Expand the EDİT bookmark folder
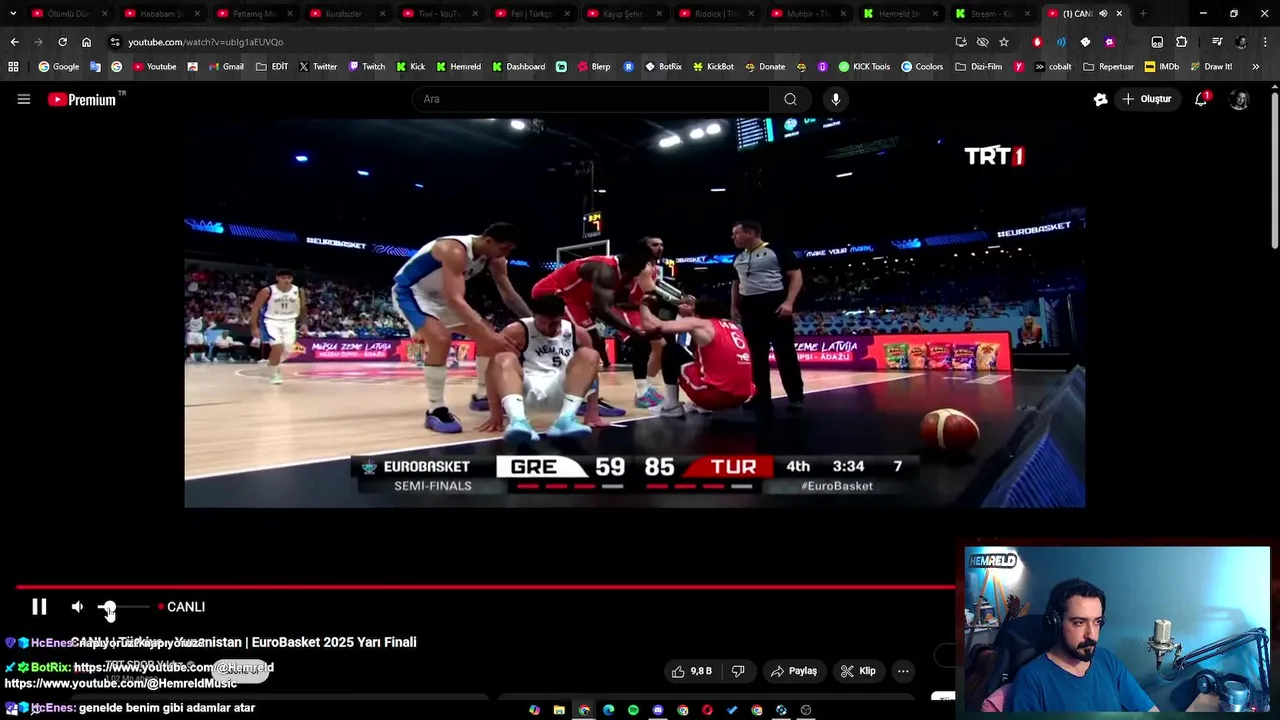The width and height of the screenshot is (1280, 720). pyautogui.click(x=272, y=67)
